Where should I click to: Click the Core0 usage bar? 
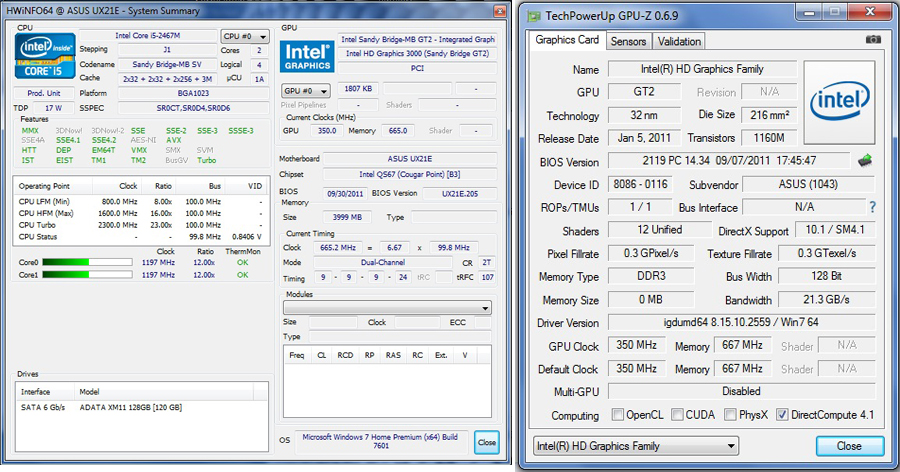(x=87, y=262)
